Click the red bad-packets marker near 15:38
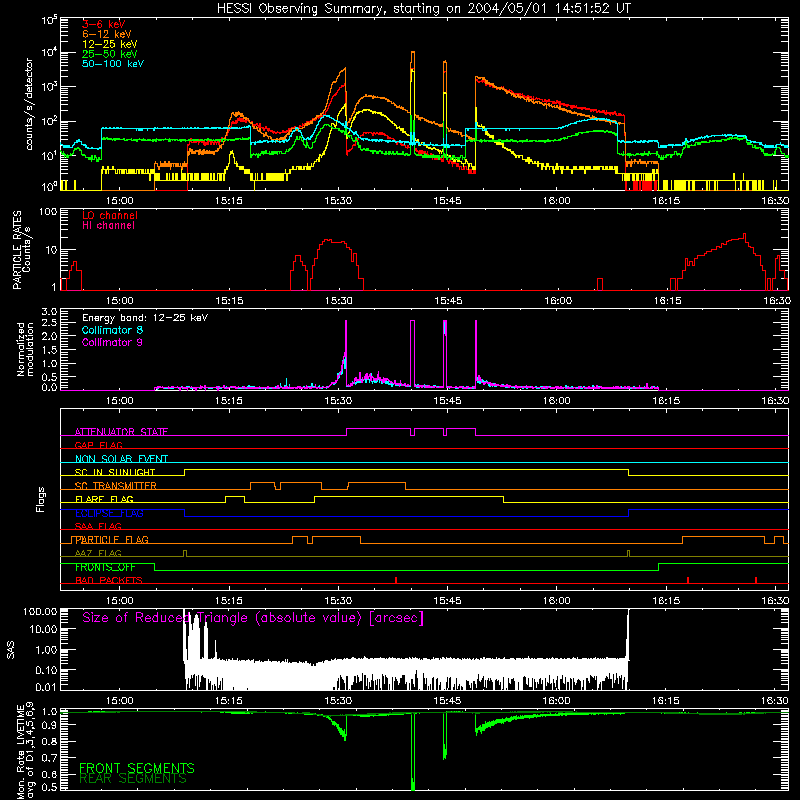The image size is (800, 800). [396, 580]
